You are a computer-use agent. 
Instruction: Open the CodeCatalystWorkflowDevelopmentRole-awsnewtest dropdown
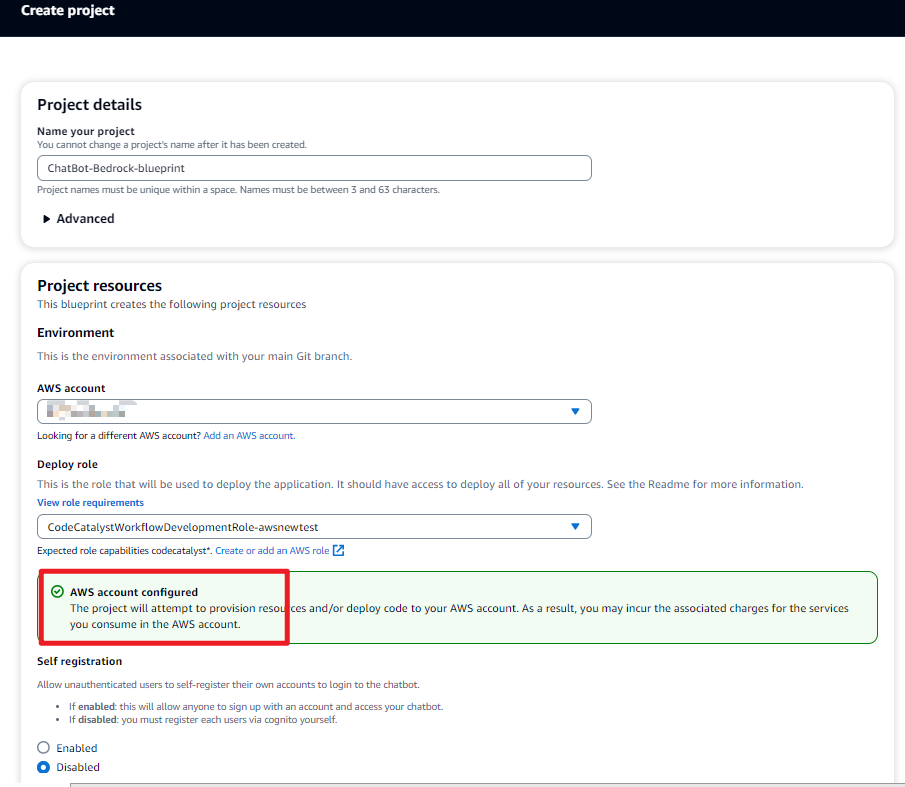pos(300,526)
